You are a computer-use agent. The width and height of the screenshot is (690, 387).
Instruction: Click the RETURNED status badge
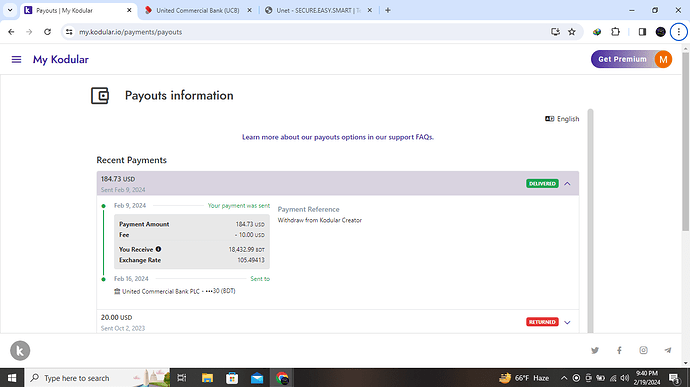tap(542, 322)
